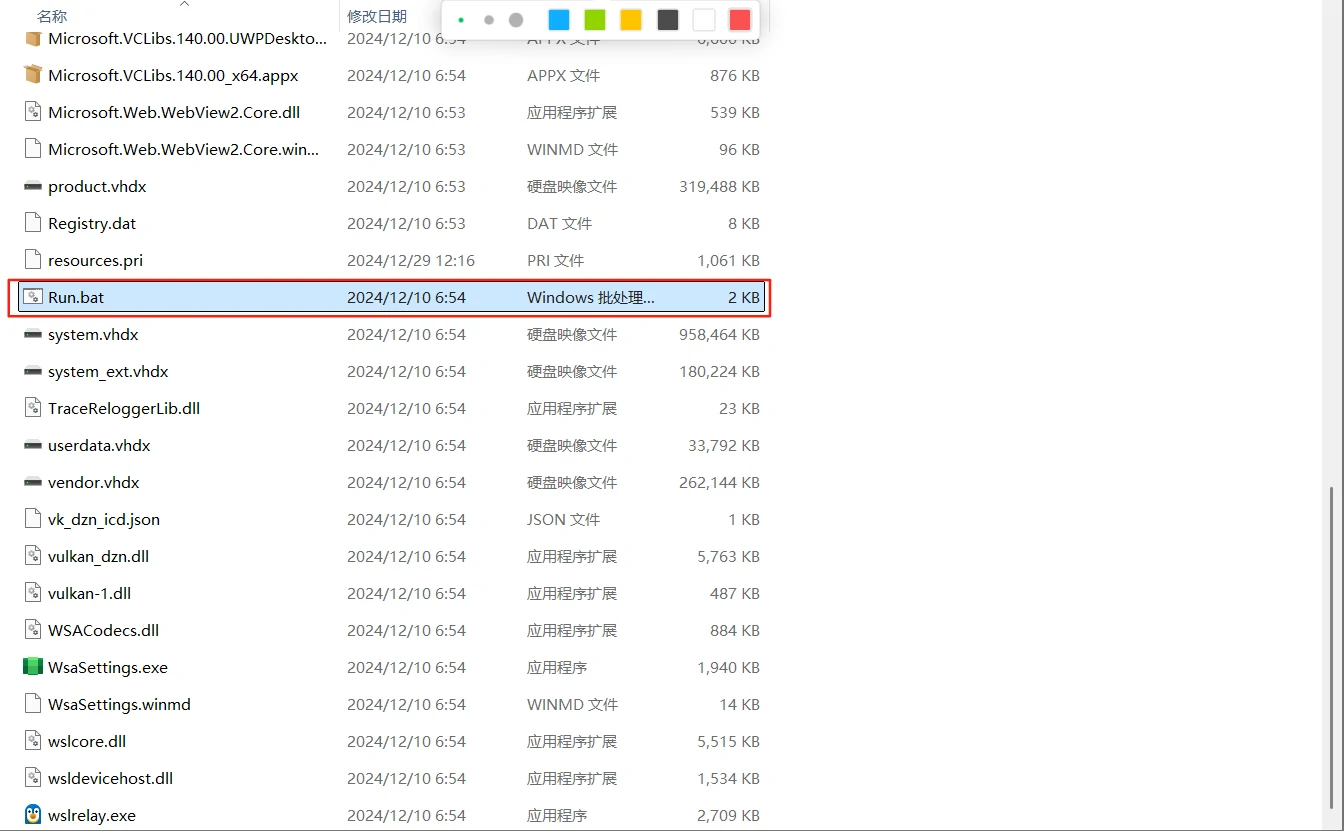
Task: Click the wslrelay.exe penguin icon
Action: [33, 815]
